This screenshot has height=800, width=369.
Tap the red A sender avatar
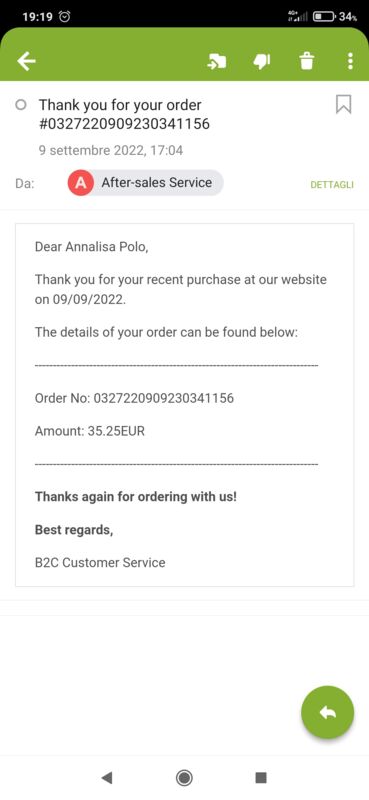tap(81, 183)
